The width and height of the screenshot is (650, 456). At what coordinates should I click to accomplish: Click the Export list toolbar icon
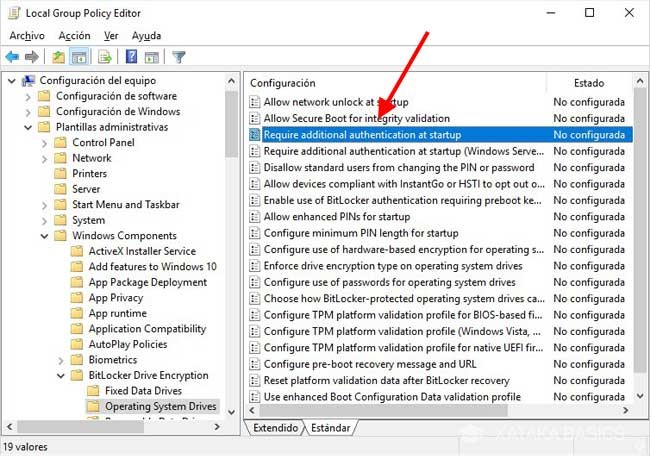tap(104, 57)
